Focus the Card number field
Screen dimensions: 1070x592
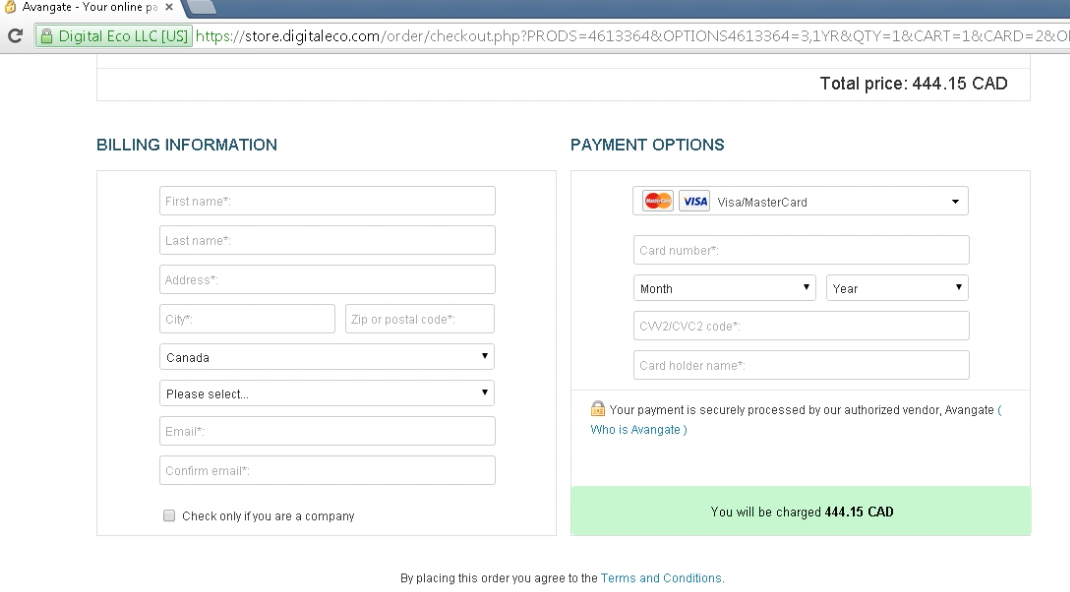tap(800, 250)
